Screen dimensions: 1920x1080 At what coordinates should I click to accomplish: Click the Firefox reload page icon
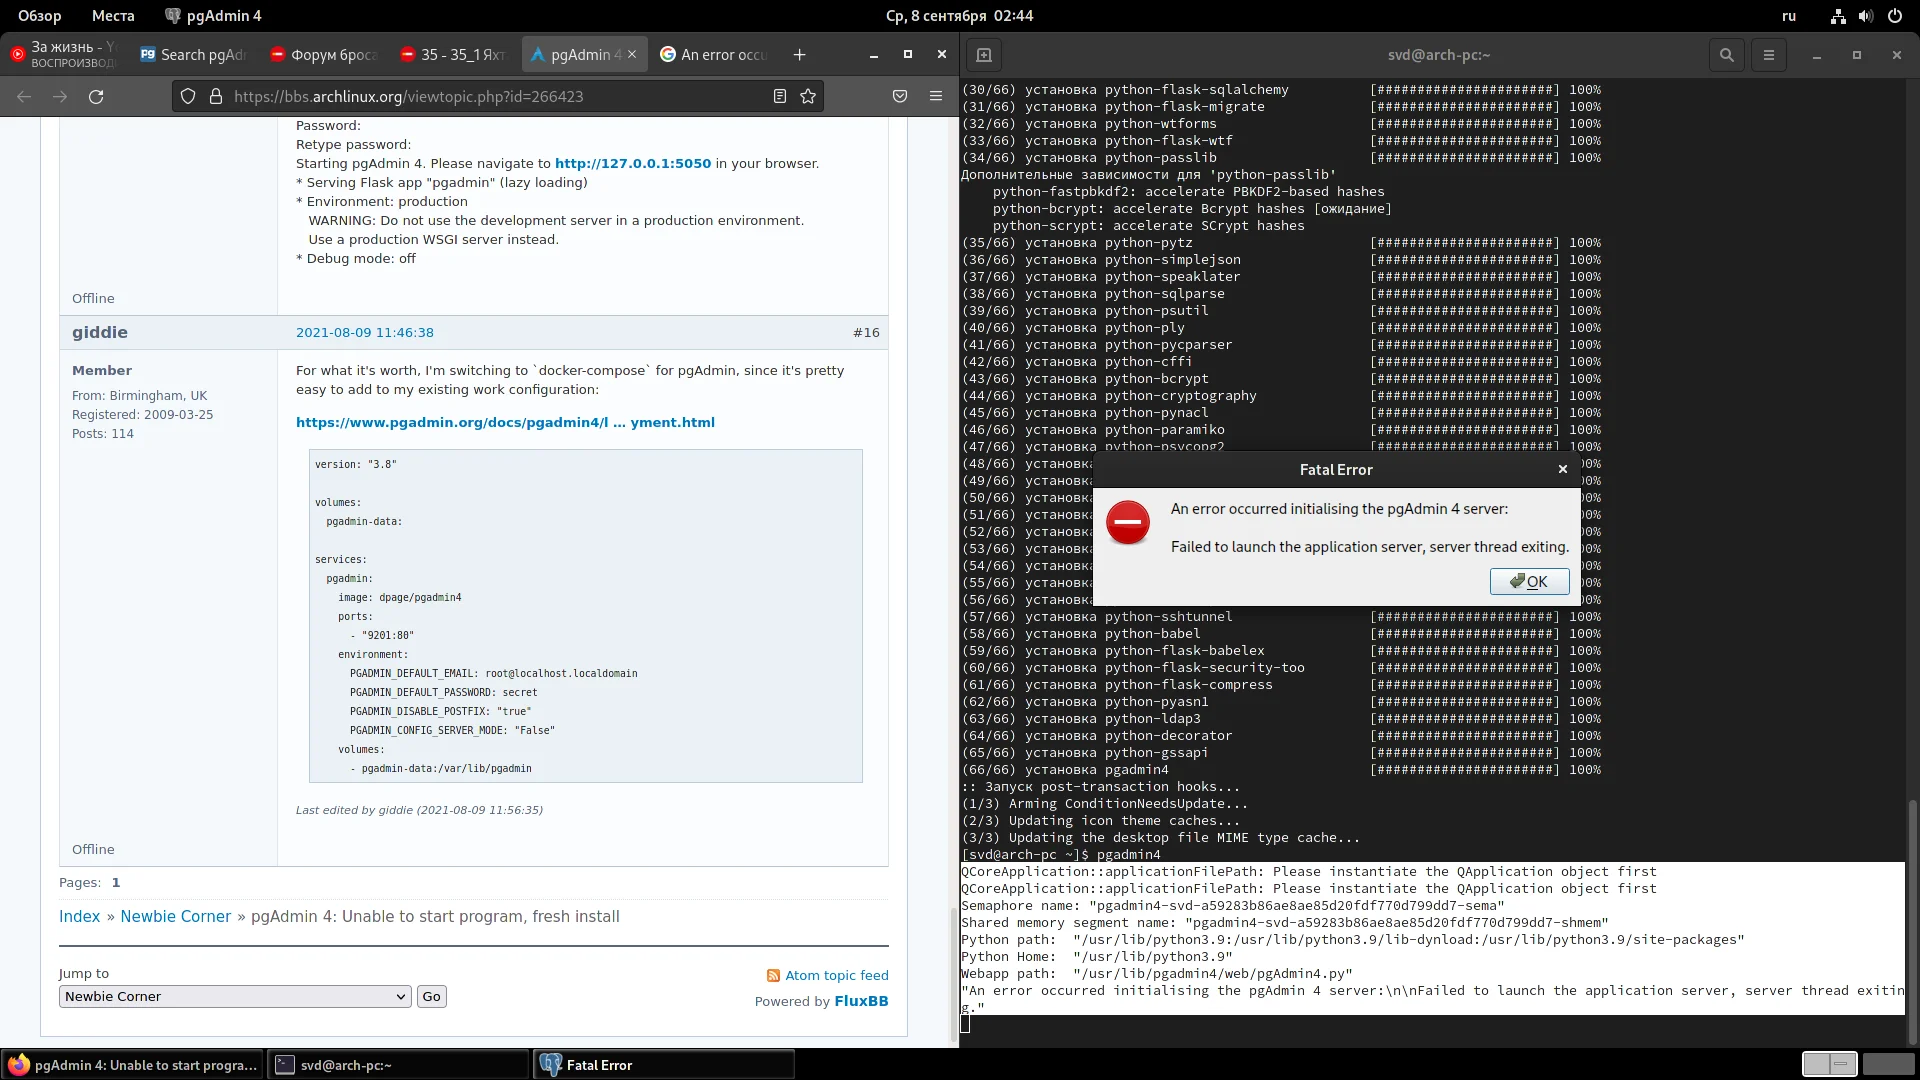96,97
